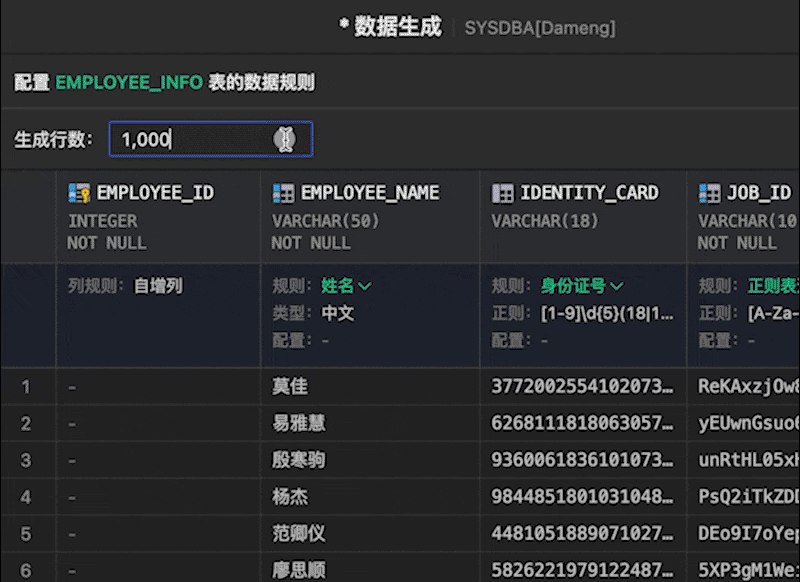Click the name cell 范卿仪 in row 5

tap(299, 533)
